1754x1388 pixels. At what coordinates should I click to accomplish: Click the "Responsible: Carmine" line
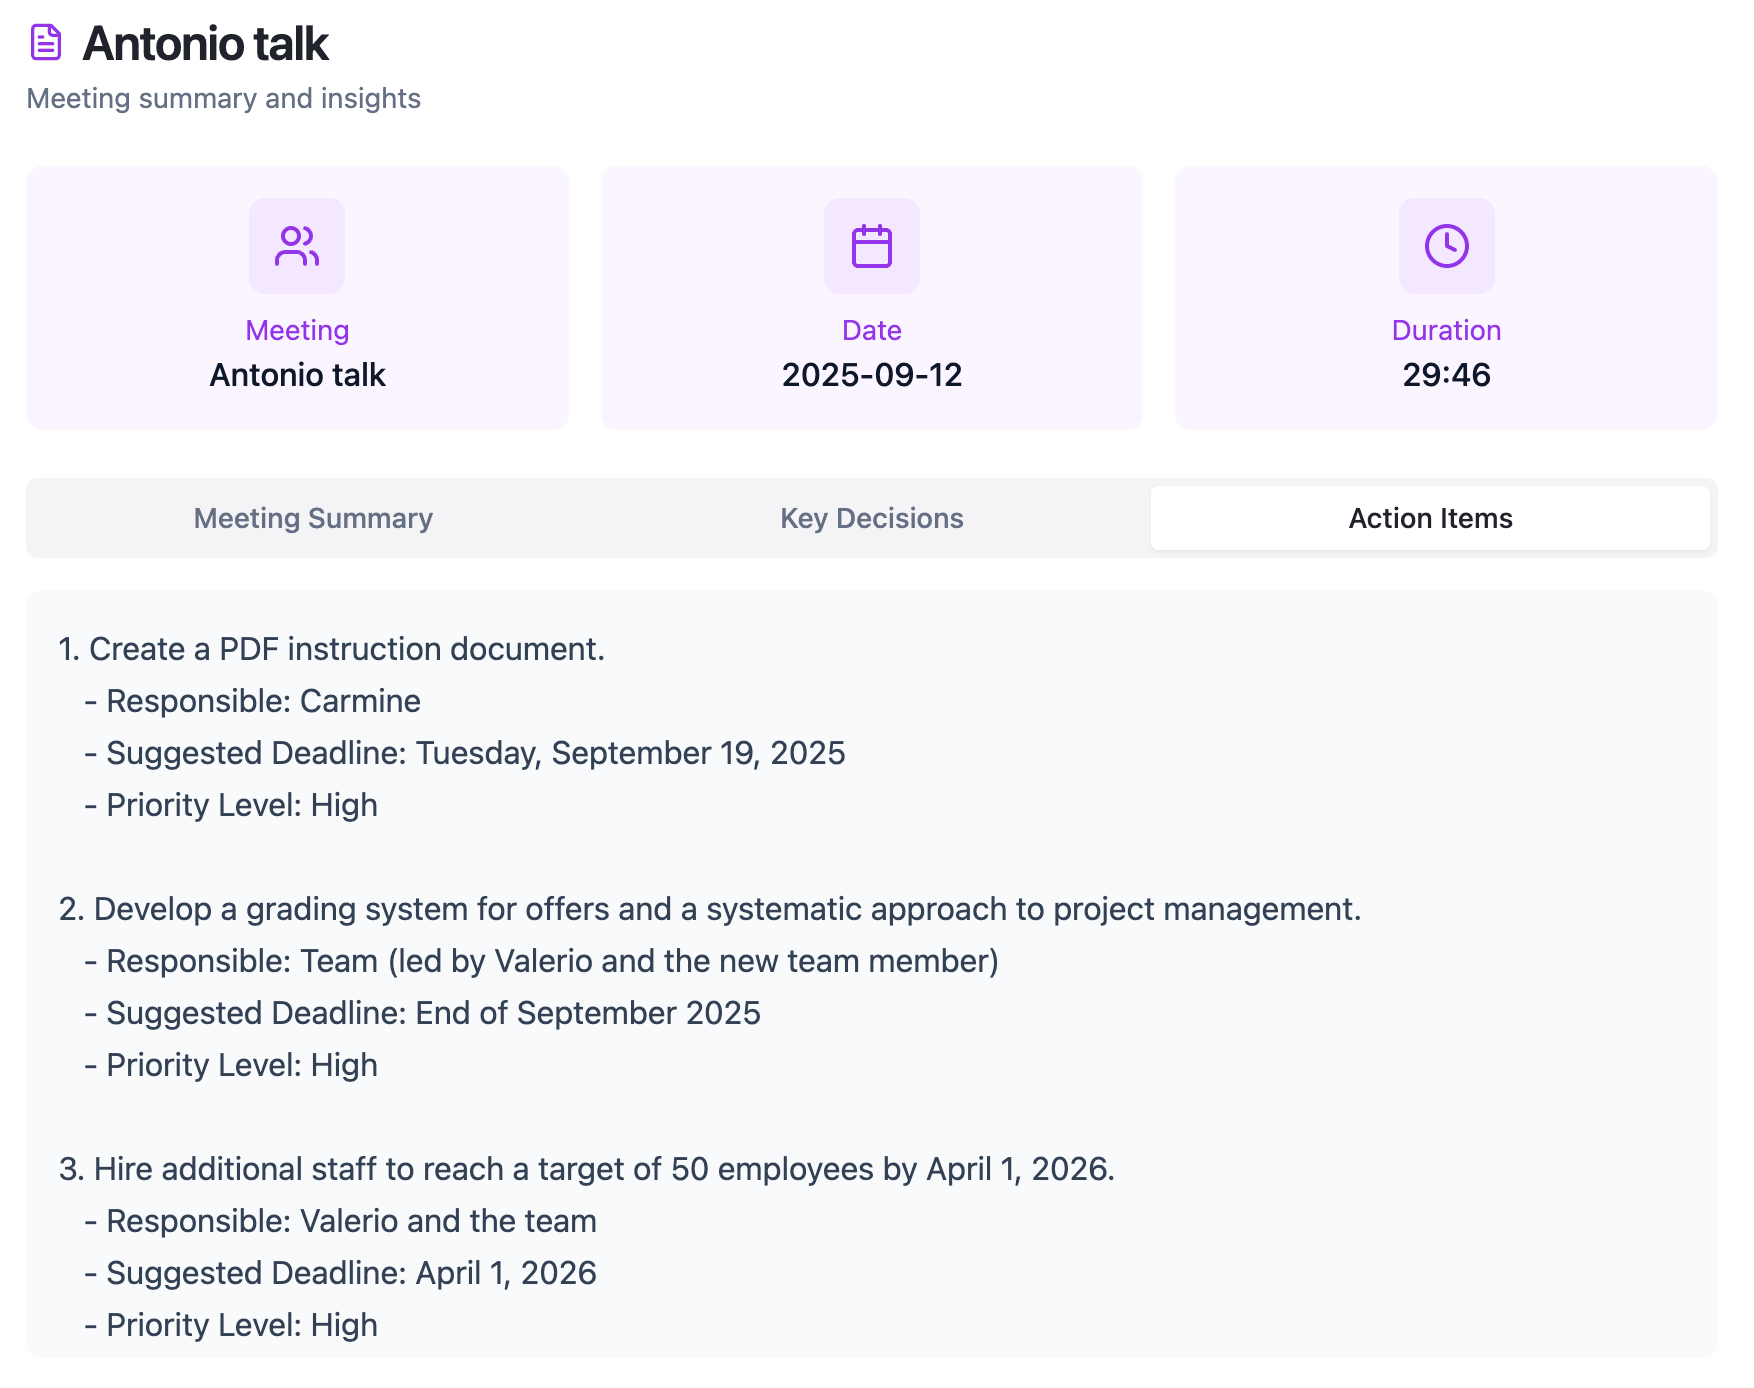pyautogui.click(x=263, y=701)
